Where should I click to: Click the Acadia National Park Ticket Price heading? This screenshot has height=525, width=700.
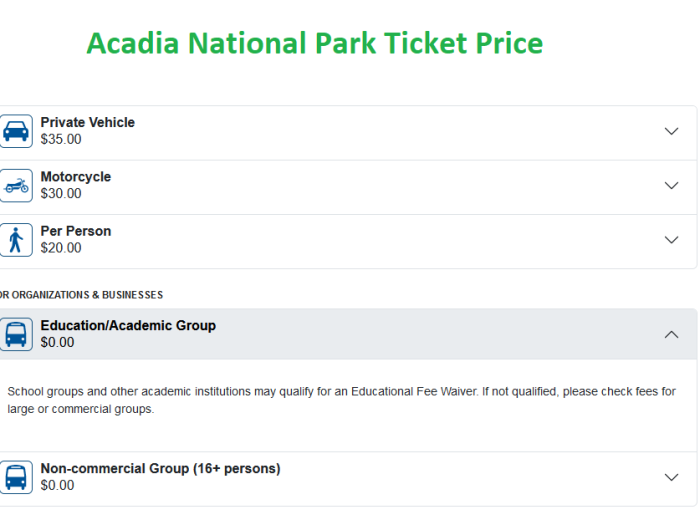point(315,44)
